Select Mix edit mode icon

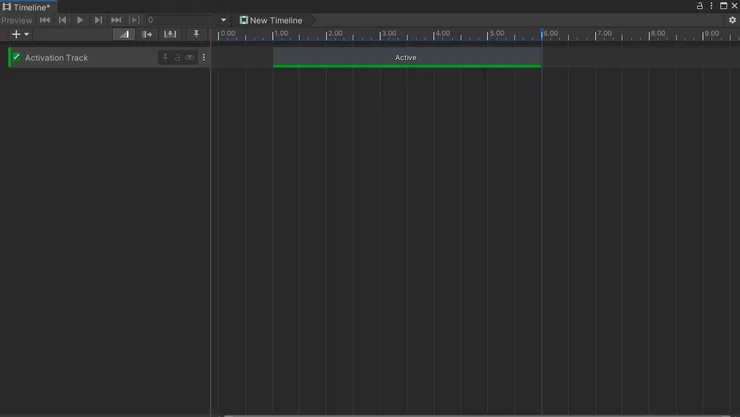pyautogui.click(x=124, y=34)
